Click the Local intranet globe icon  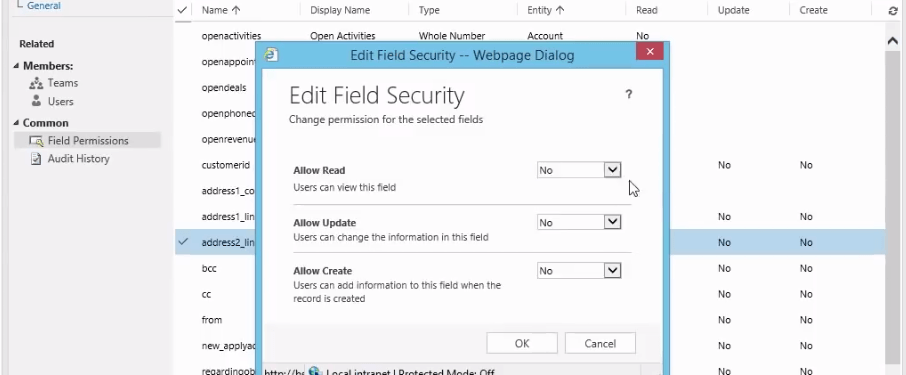tap(315, 371)
